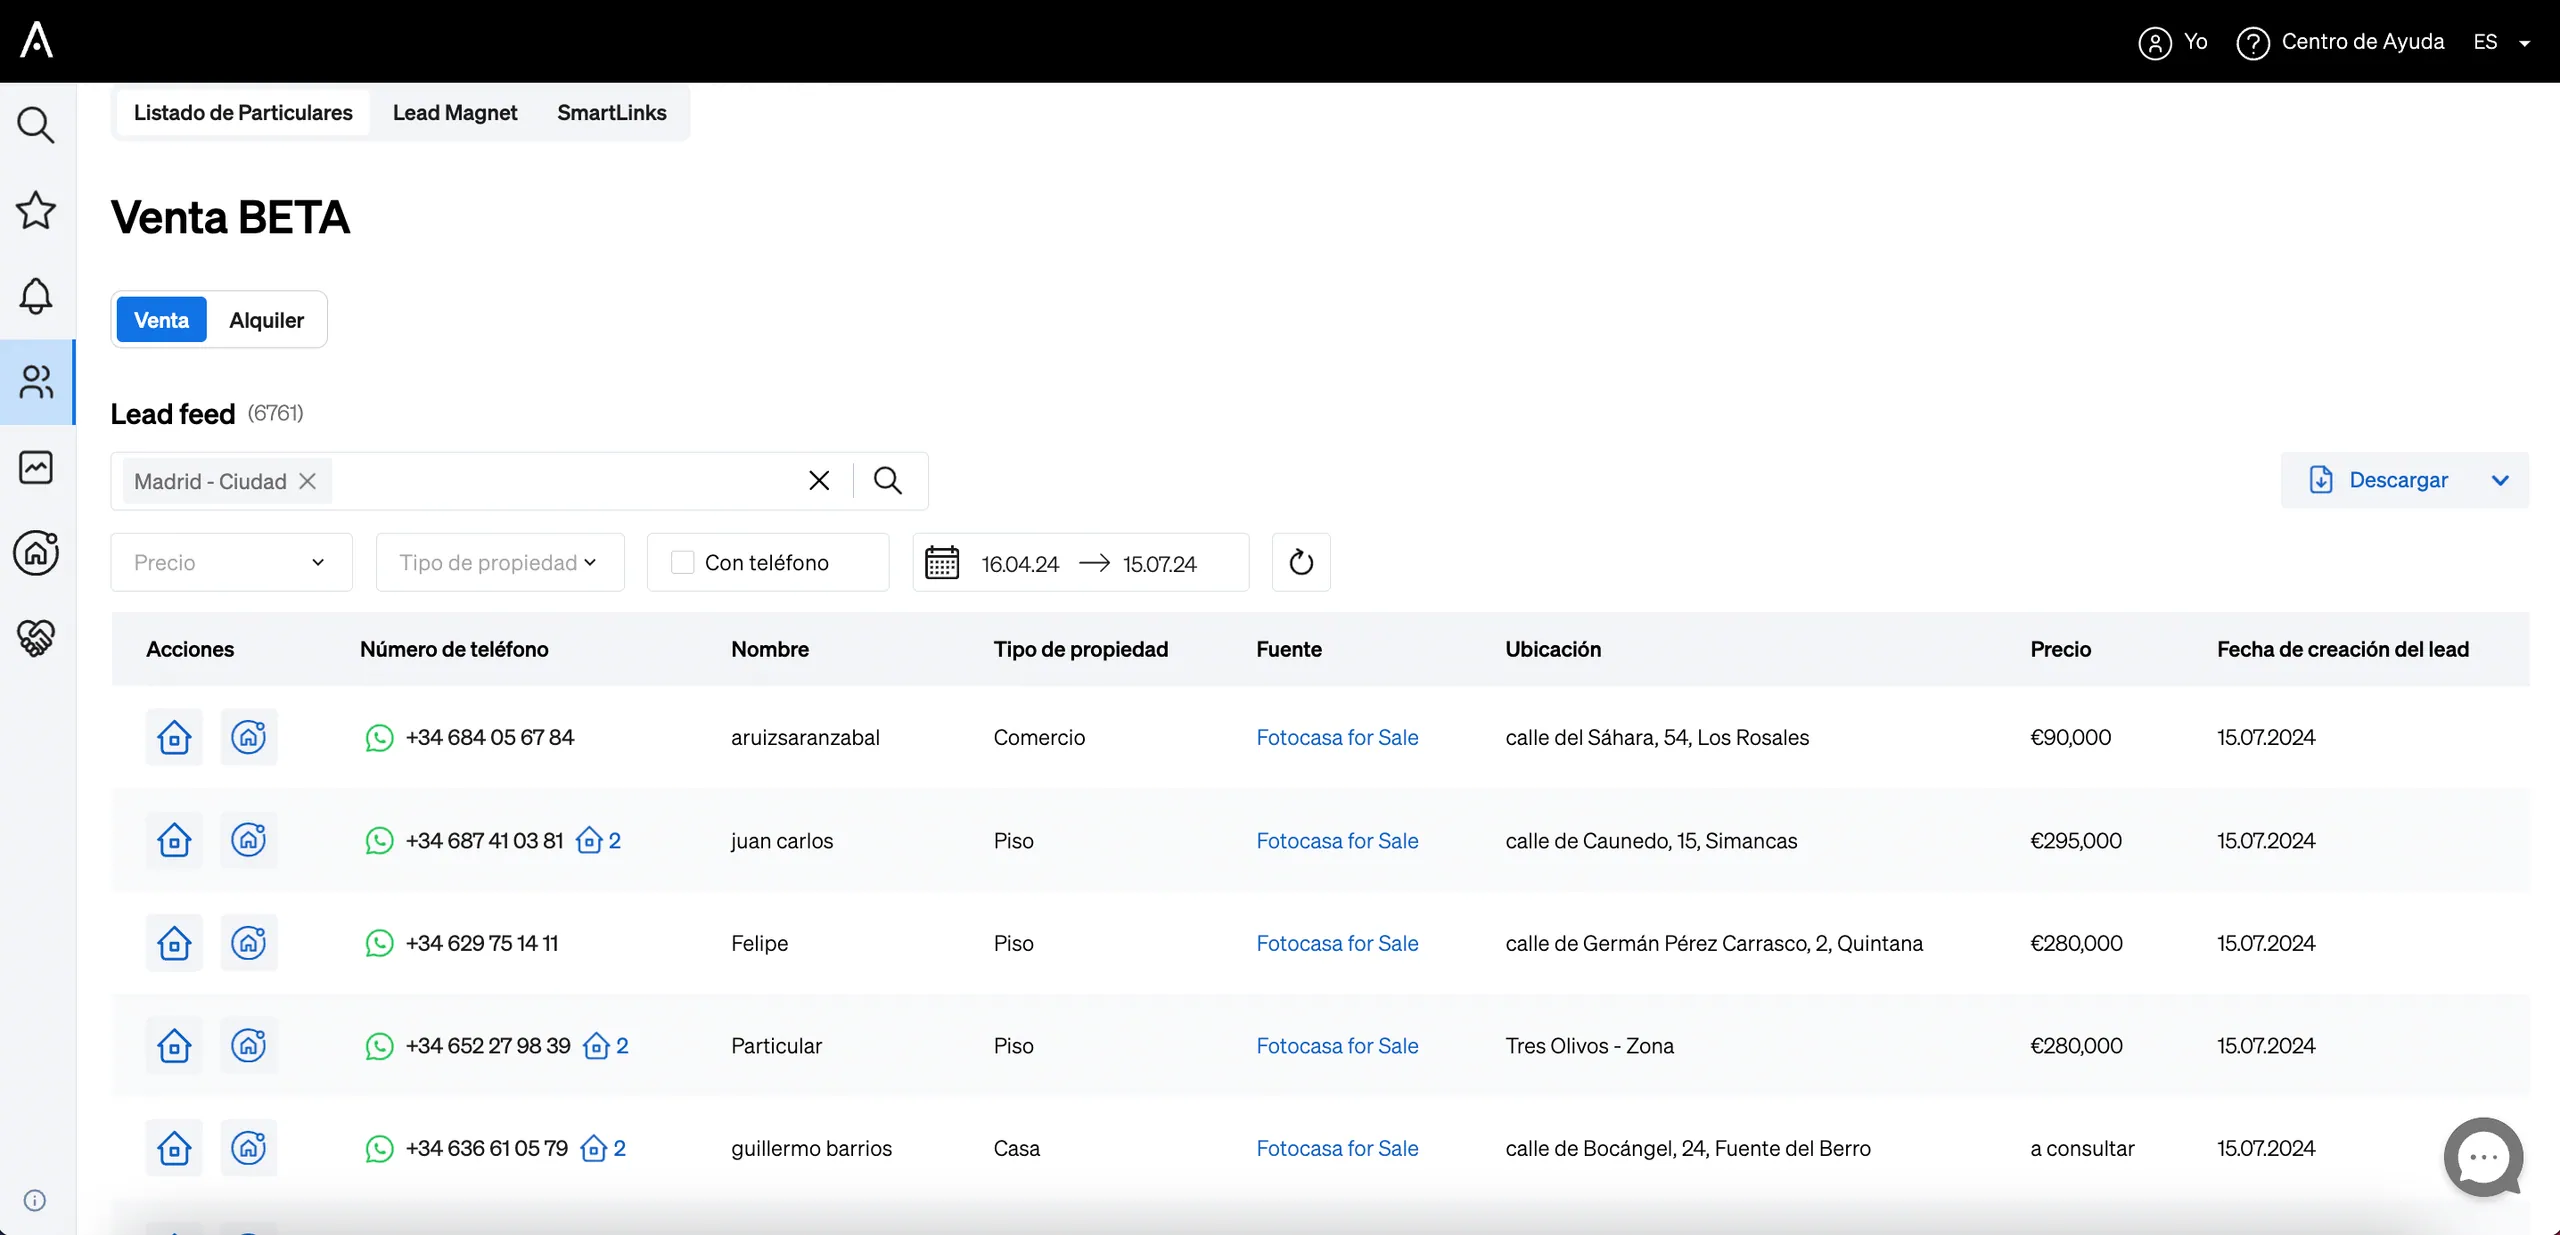Enable the Con teléfono checkbox

click(683, 563)
